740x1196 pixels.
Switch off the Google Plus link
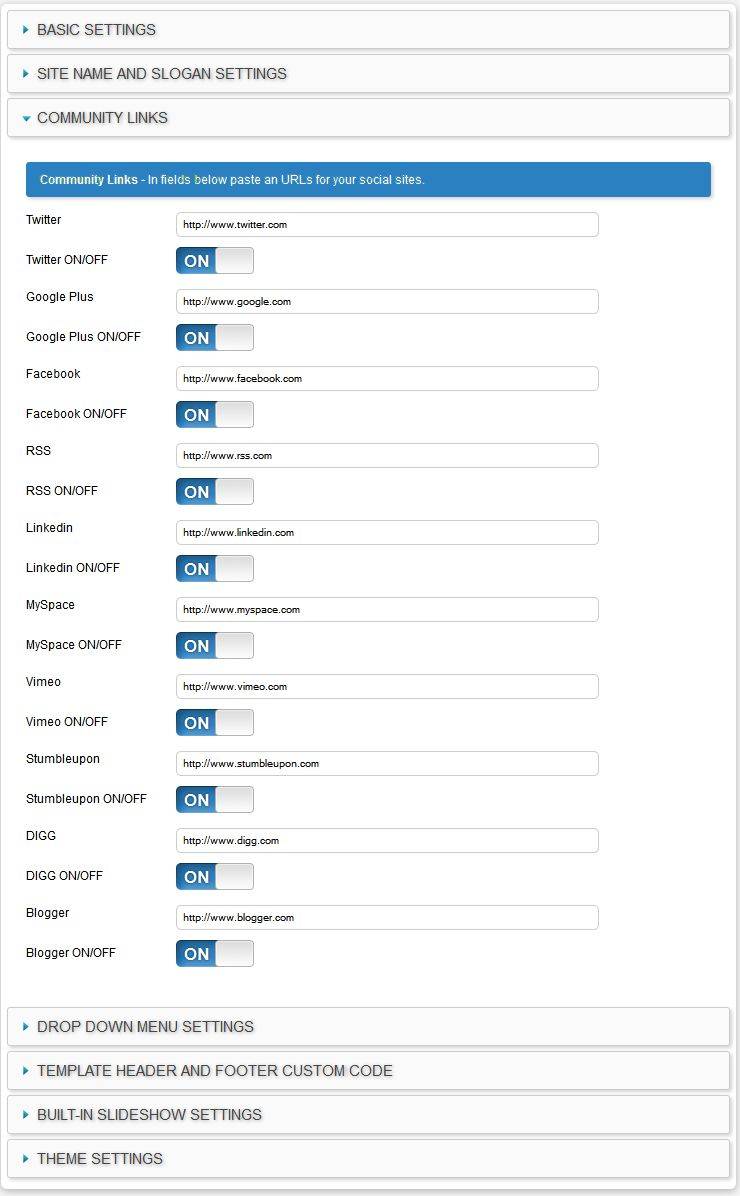215,338
